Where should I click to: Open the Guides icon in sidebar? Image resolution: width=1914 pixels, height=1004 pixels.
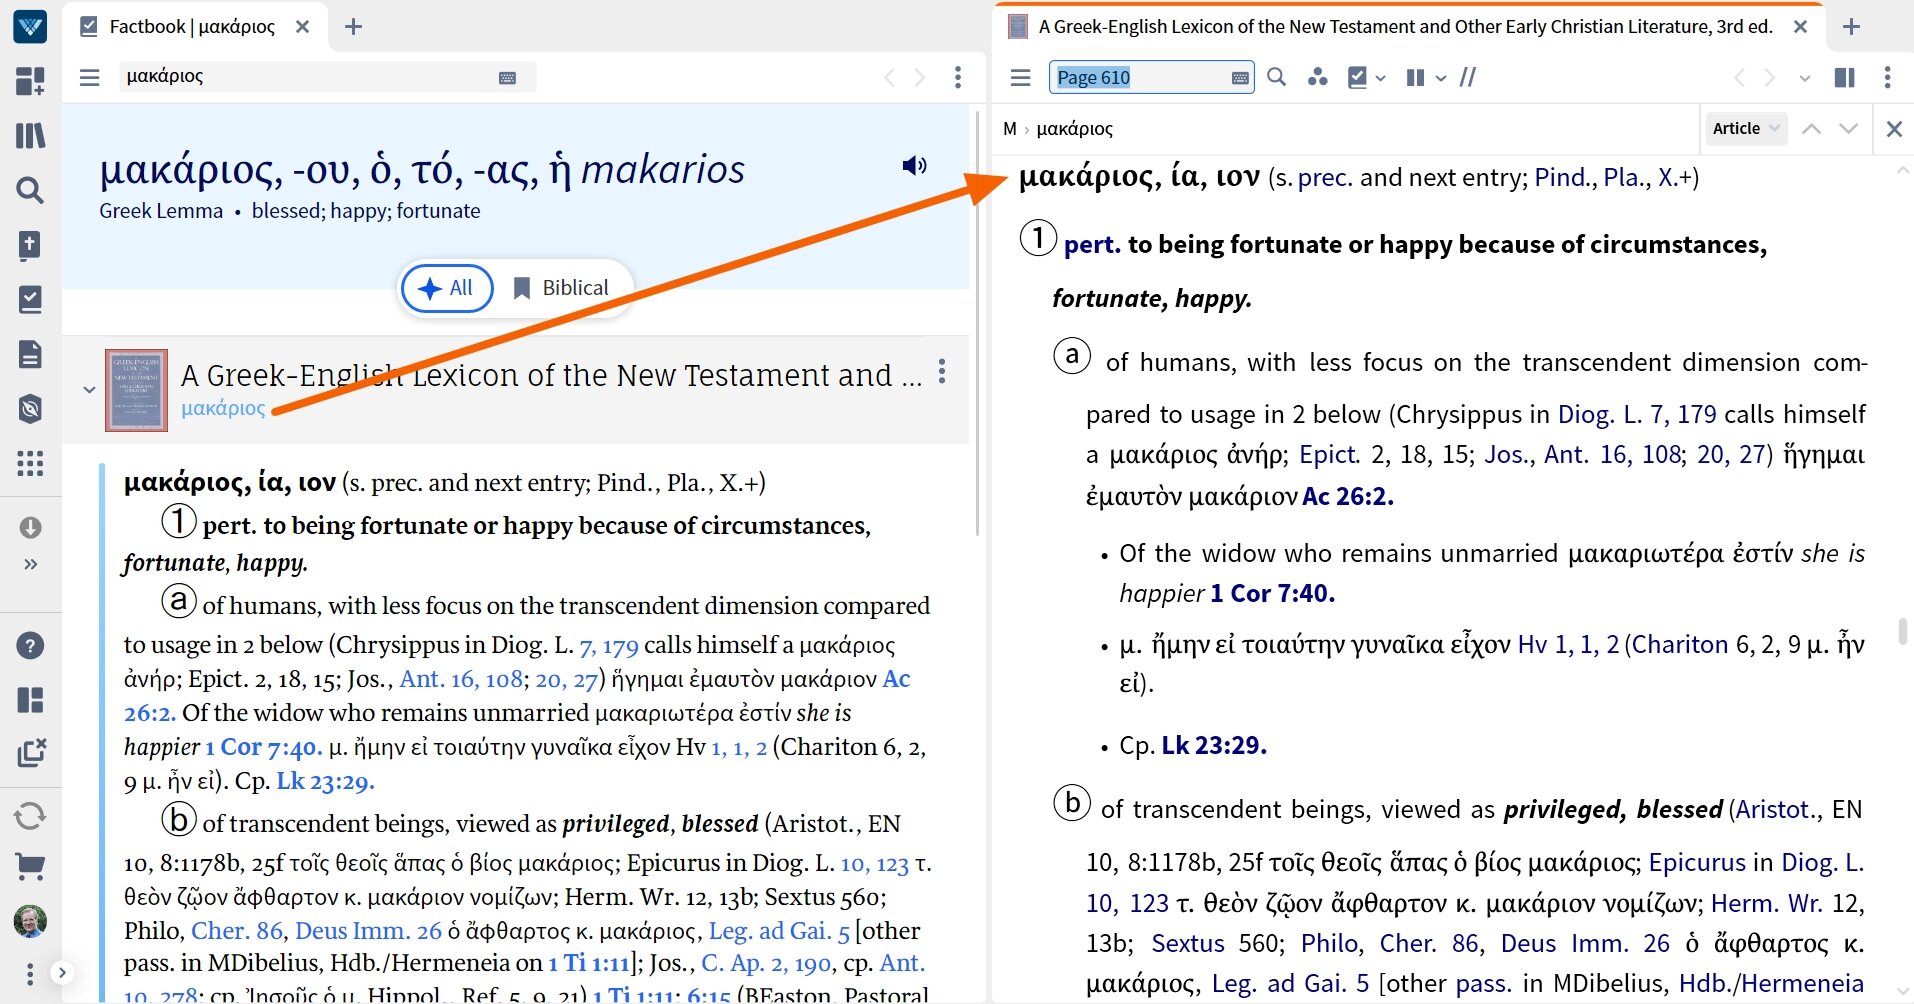pos(30,408)
